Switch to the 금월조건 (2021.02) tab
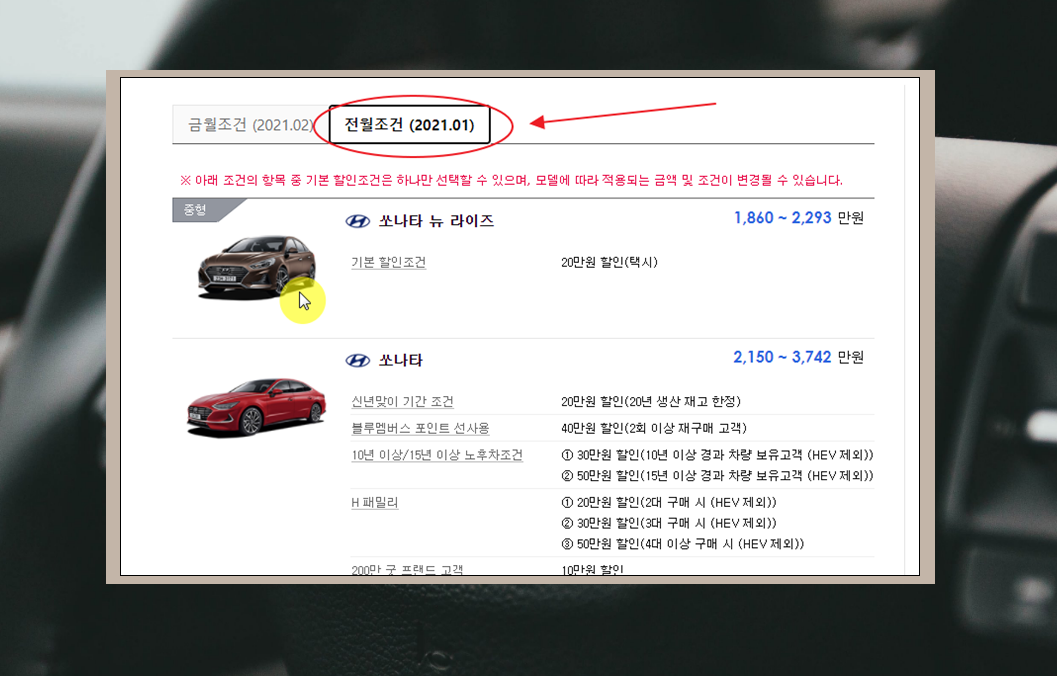This screenshot has width=1057, height=676. click(251, 125)
